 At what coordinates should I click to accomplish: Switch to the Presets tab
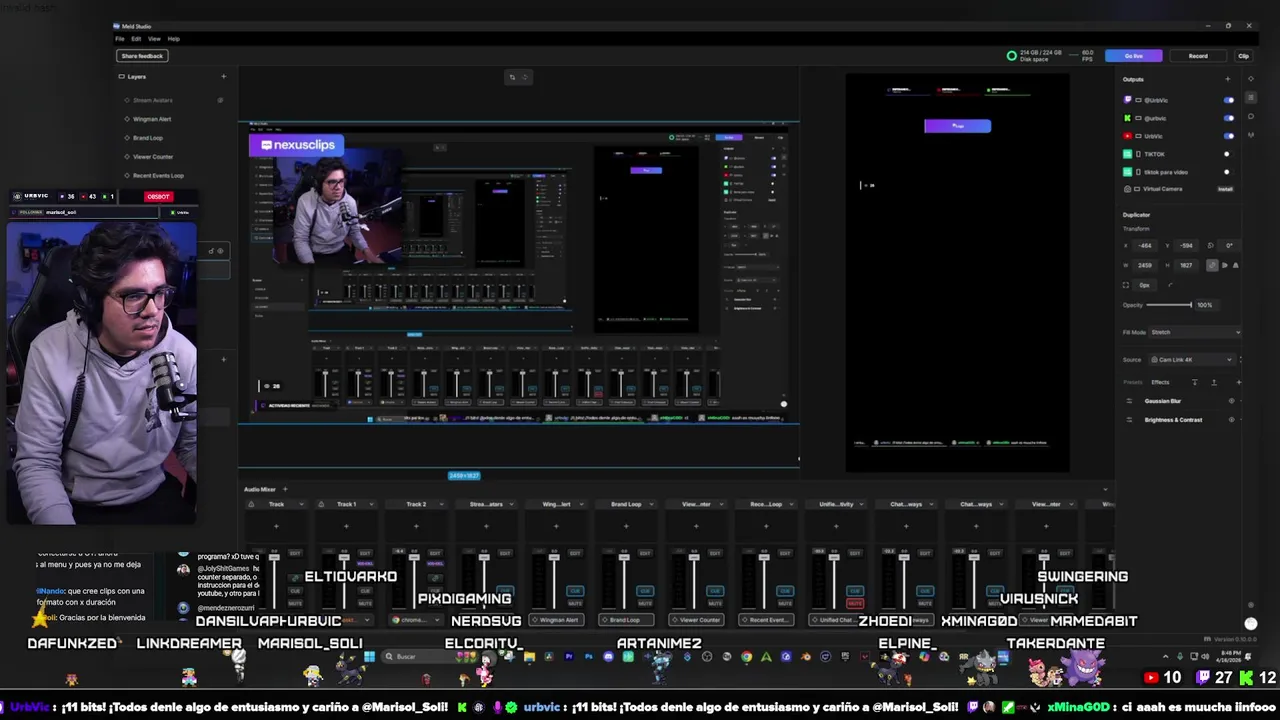tap(1132, 382)
